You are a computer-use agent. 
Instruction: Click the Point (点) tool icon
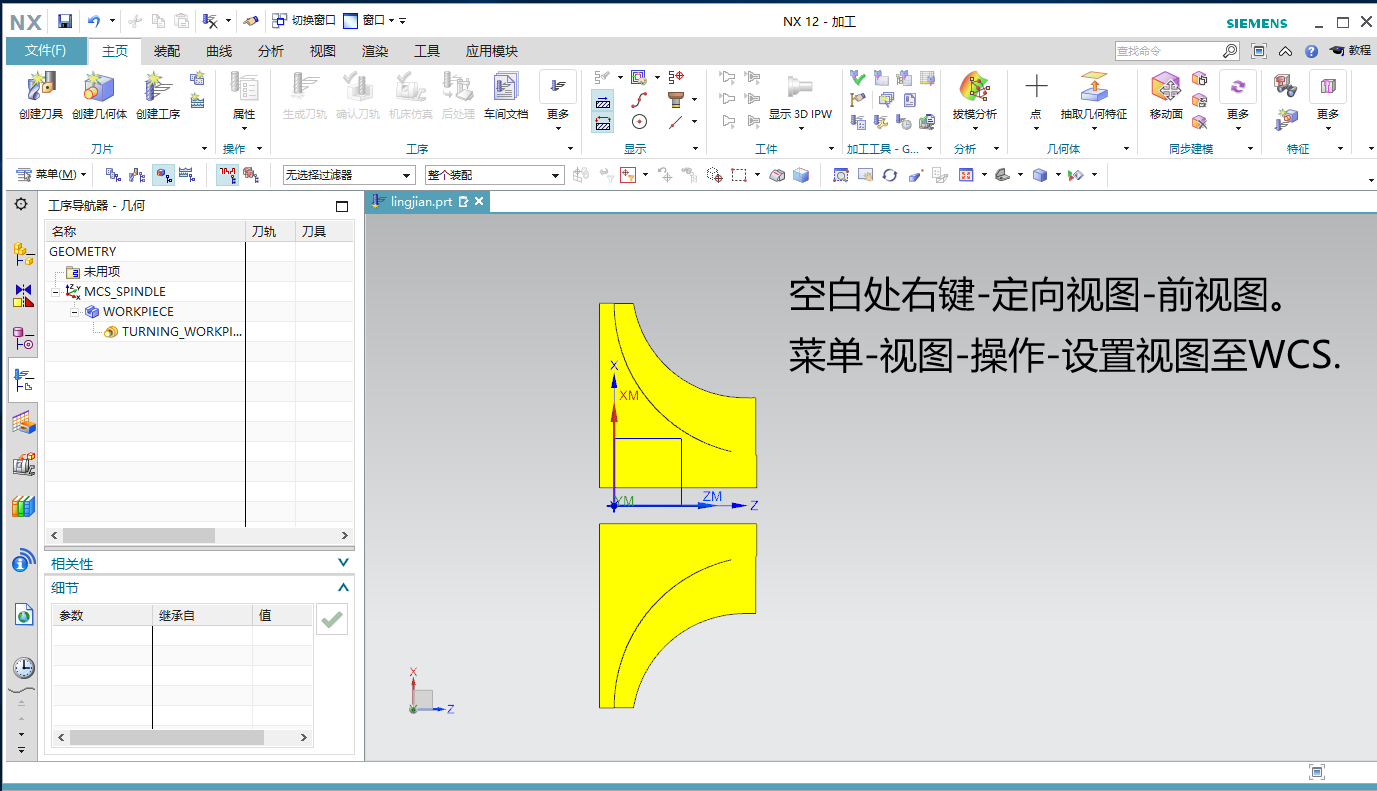point(1037,88)
